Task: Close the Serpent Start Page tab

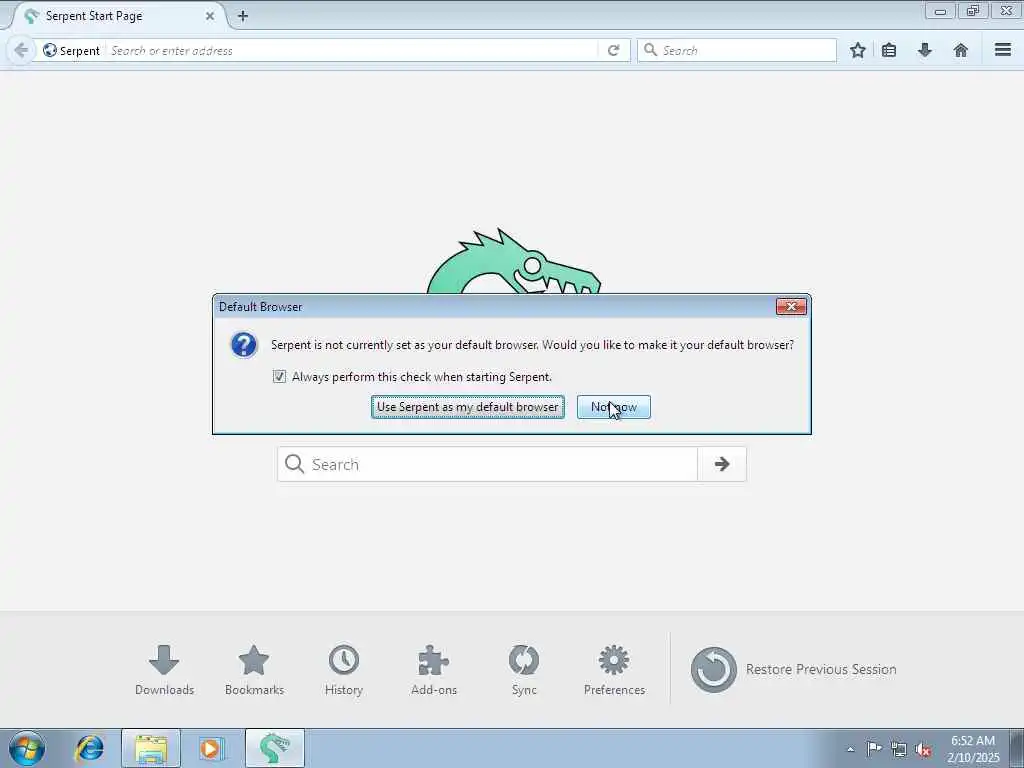Action: click(x=210, y=16)
